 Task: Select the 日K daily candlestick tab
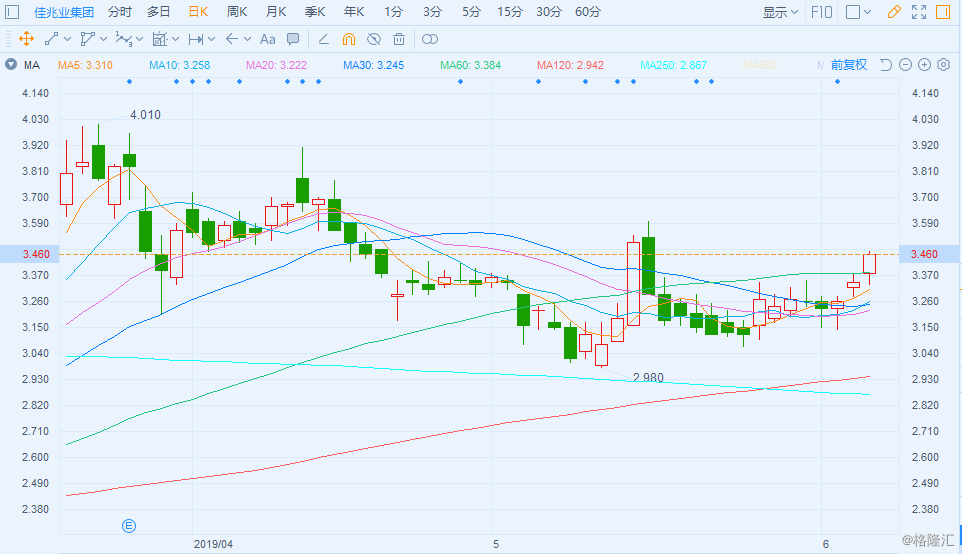pyautogui.click(x=198, y=12)
